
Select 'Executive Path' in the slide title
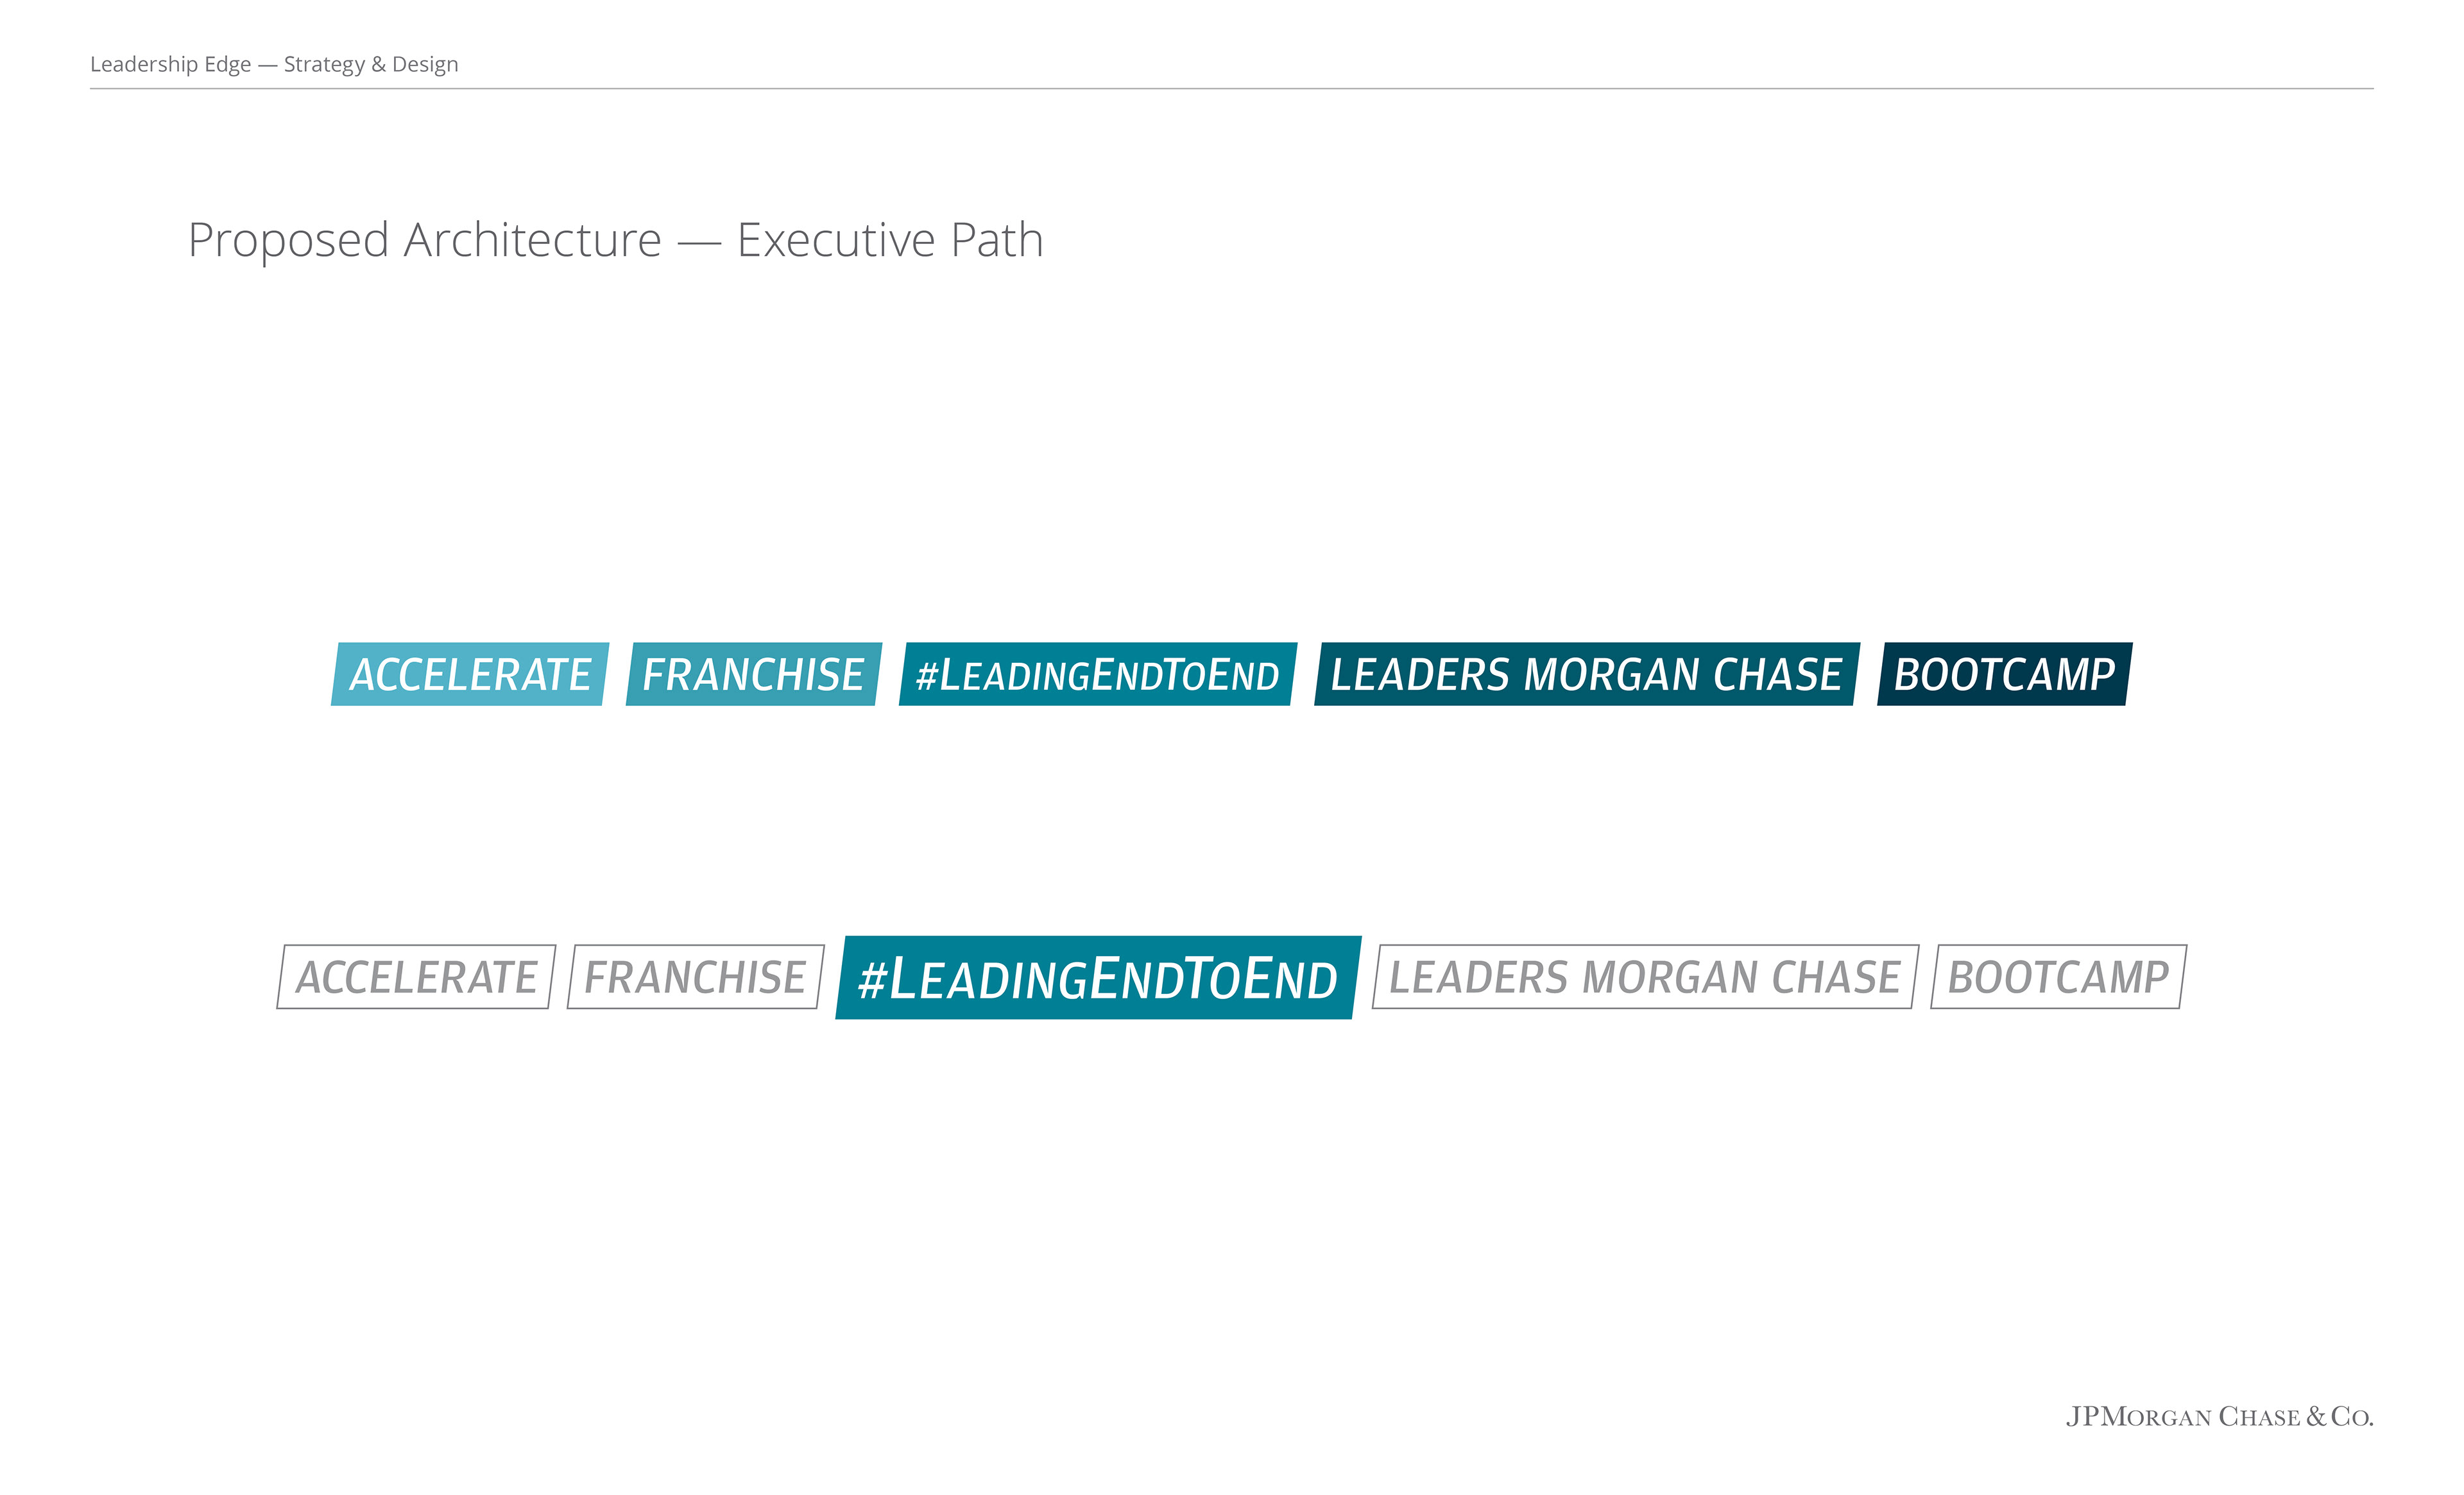coord(890,241)
